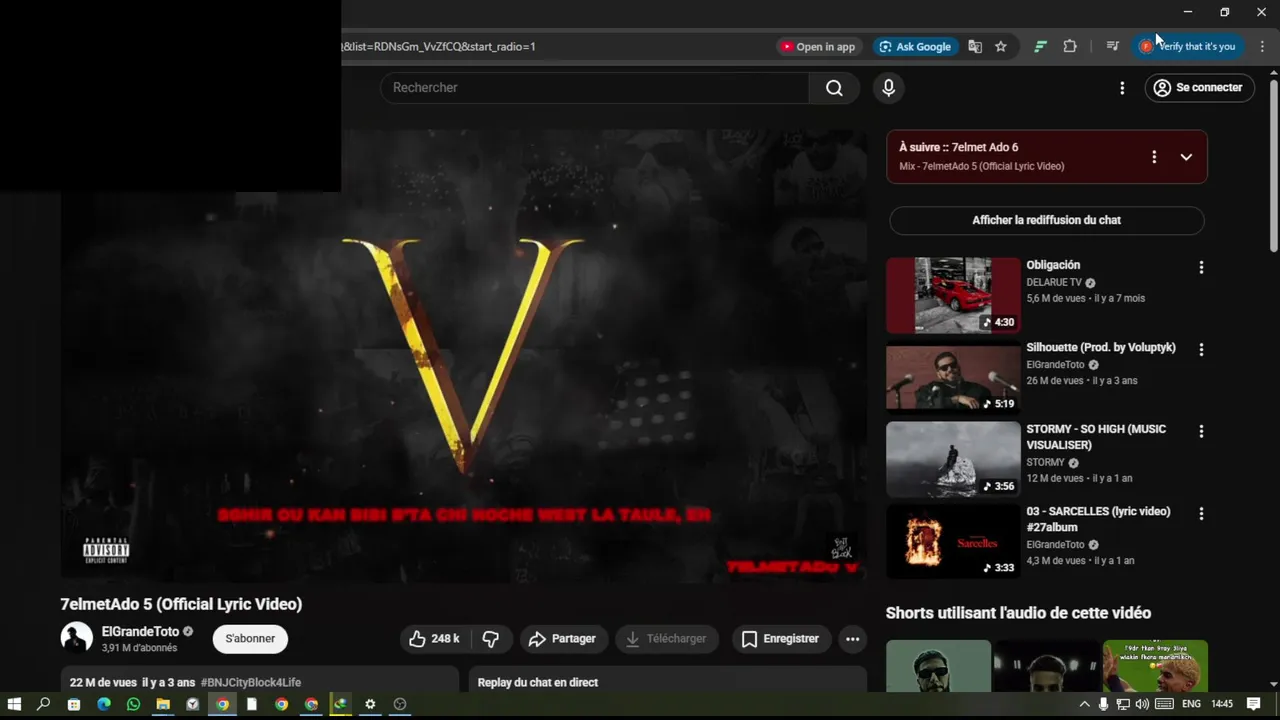Show hidden system tray icons
This screenshot has height=720, width=1280.
1084,704
